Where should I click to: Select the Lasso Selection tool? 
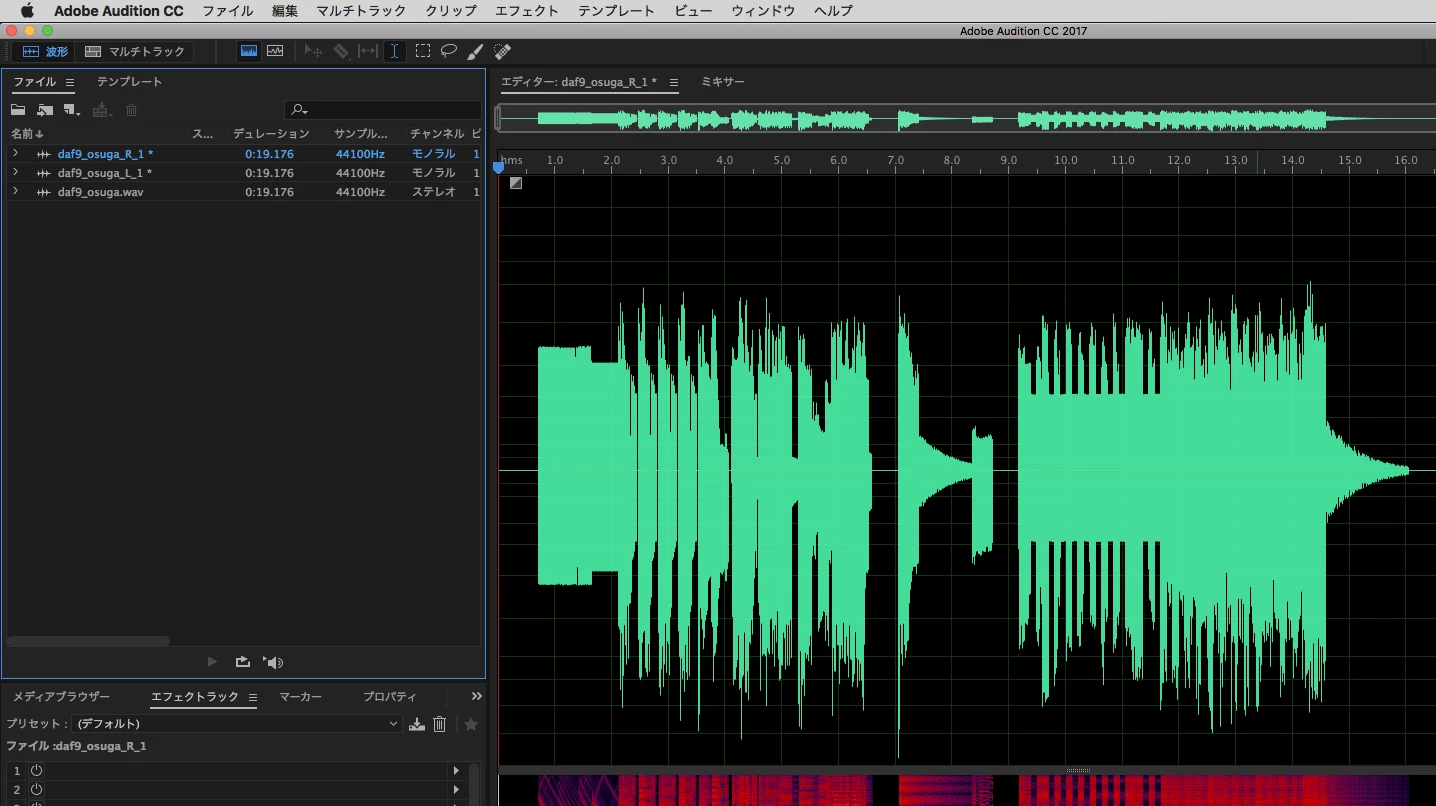click(x=449, y=51)
